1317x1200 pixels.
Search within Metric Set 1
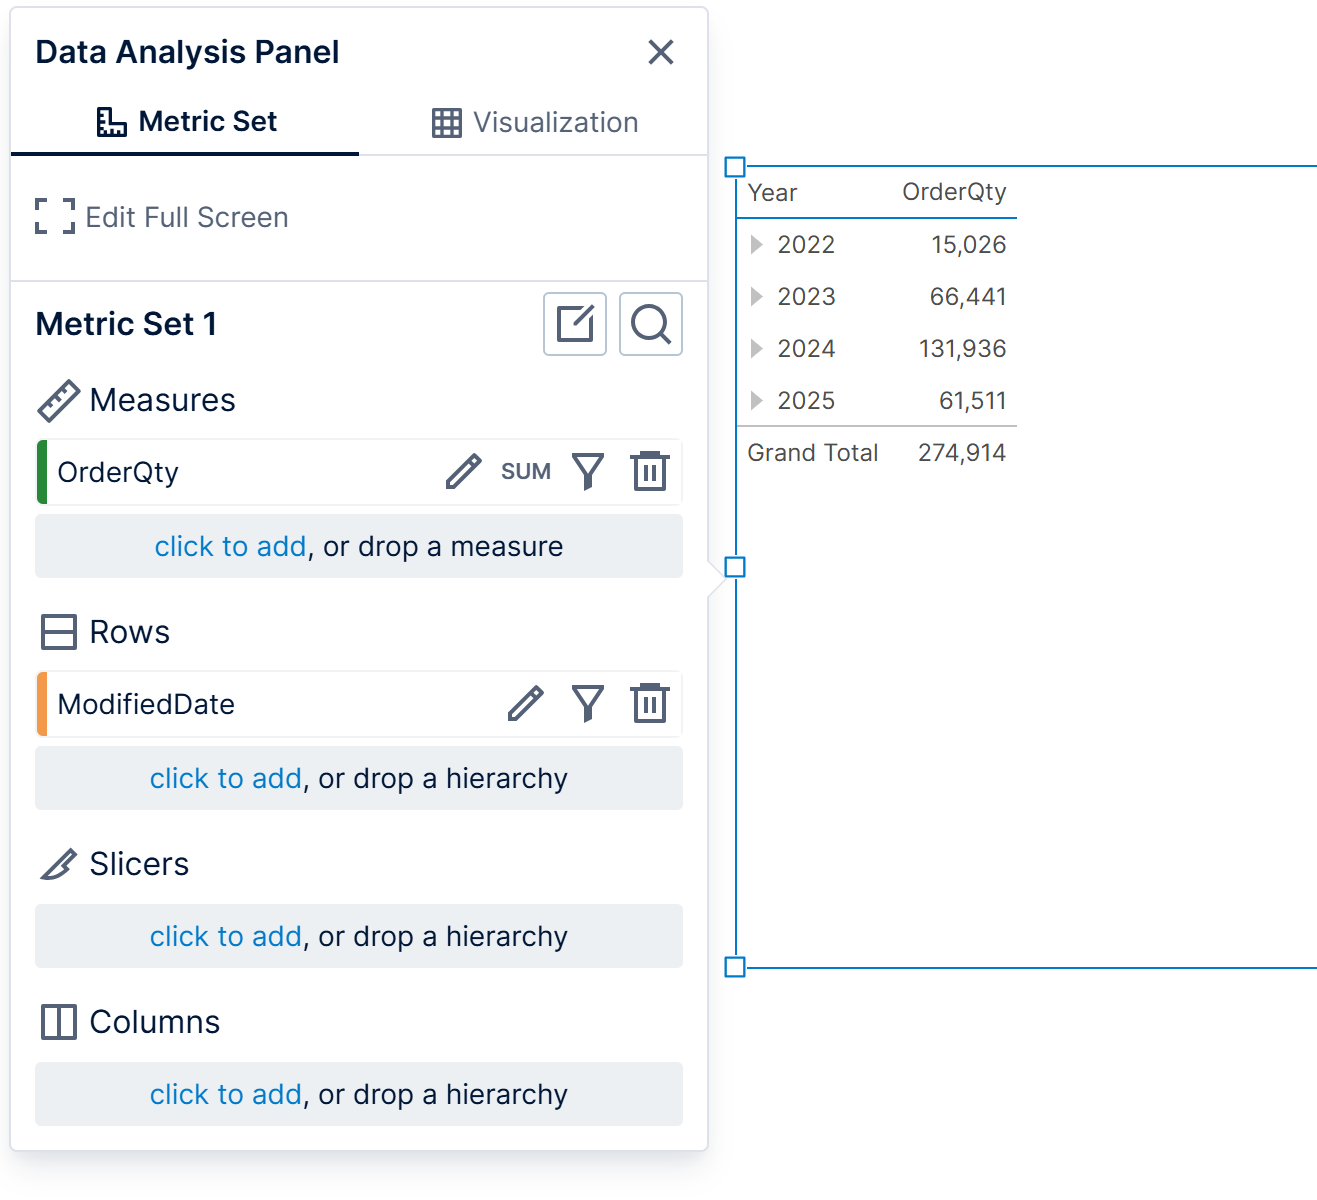coord(651,324)
